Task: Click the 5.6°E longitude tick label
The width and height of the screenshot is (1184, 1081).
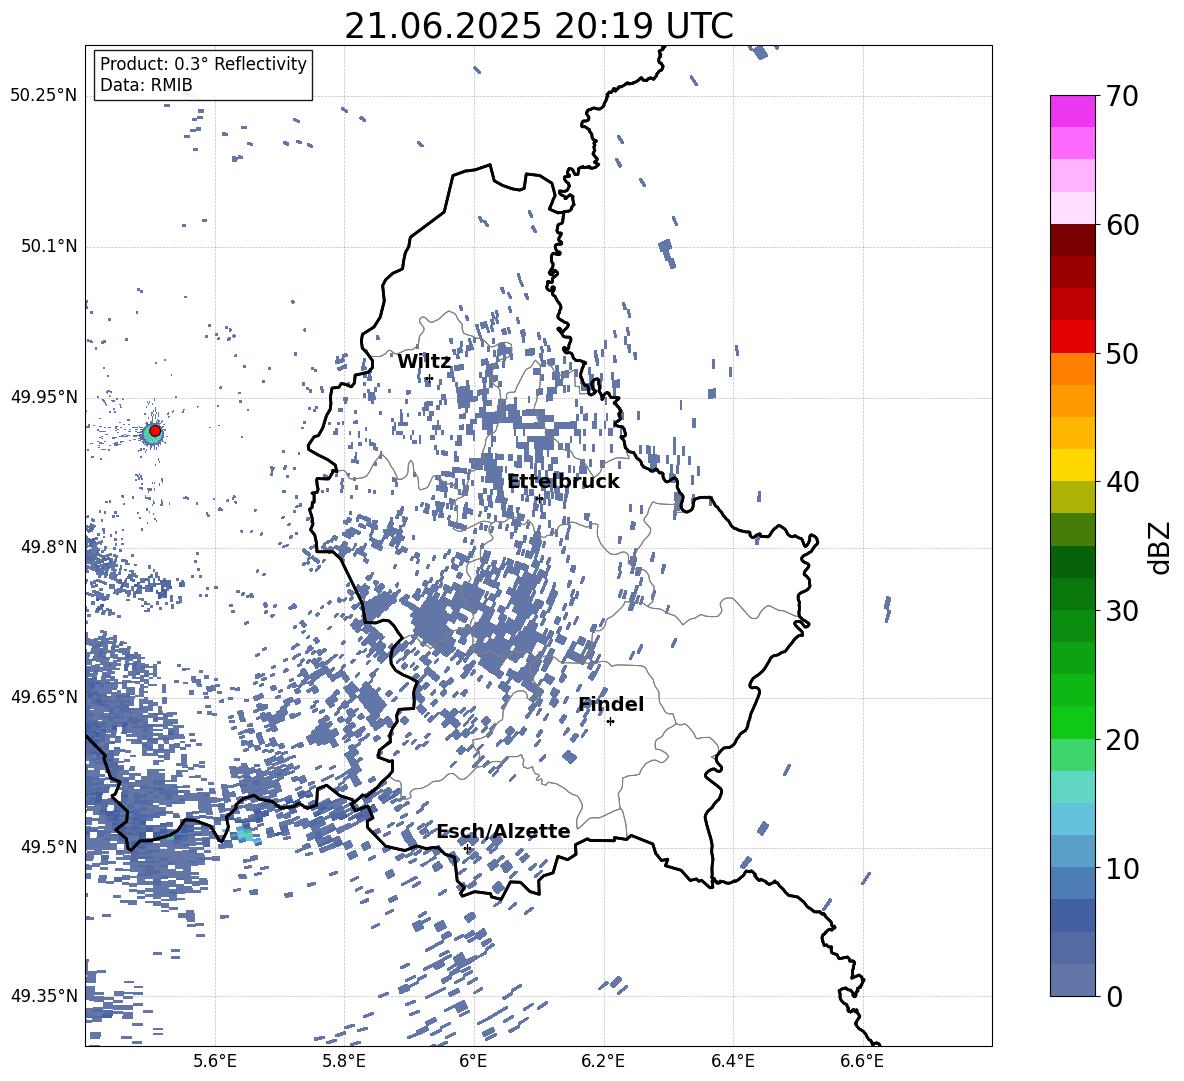Action: (215, 1061)
